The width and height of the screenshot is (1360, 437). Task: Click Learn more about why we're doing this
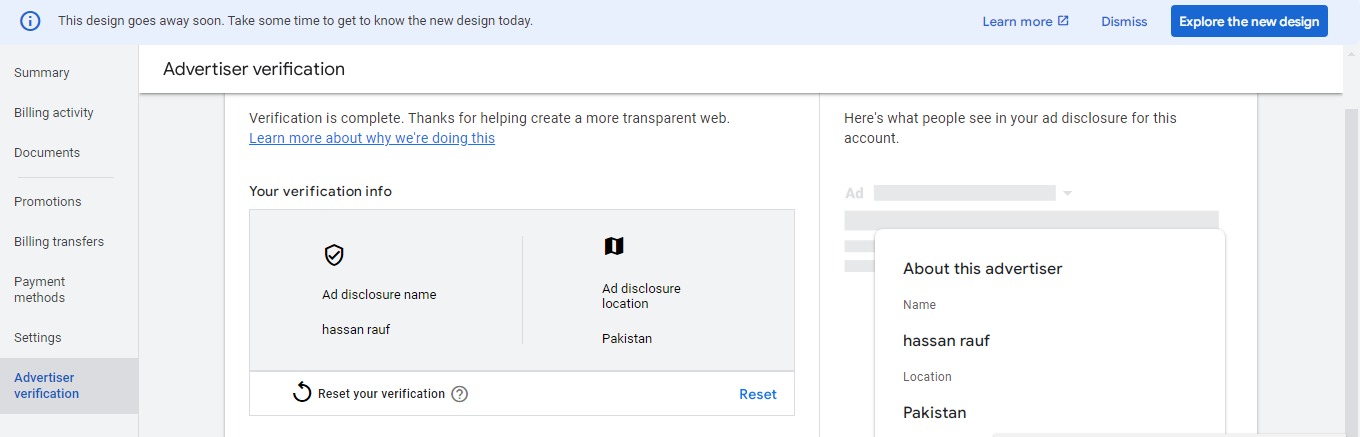[372, 138]
